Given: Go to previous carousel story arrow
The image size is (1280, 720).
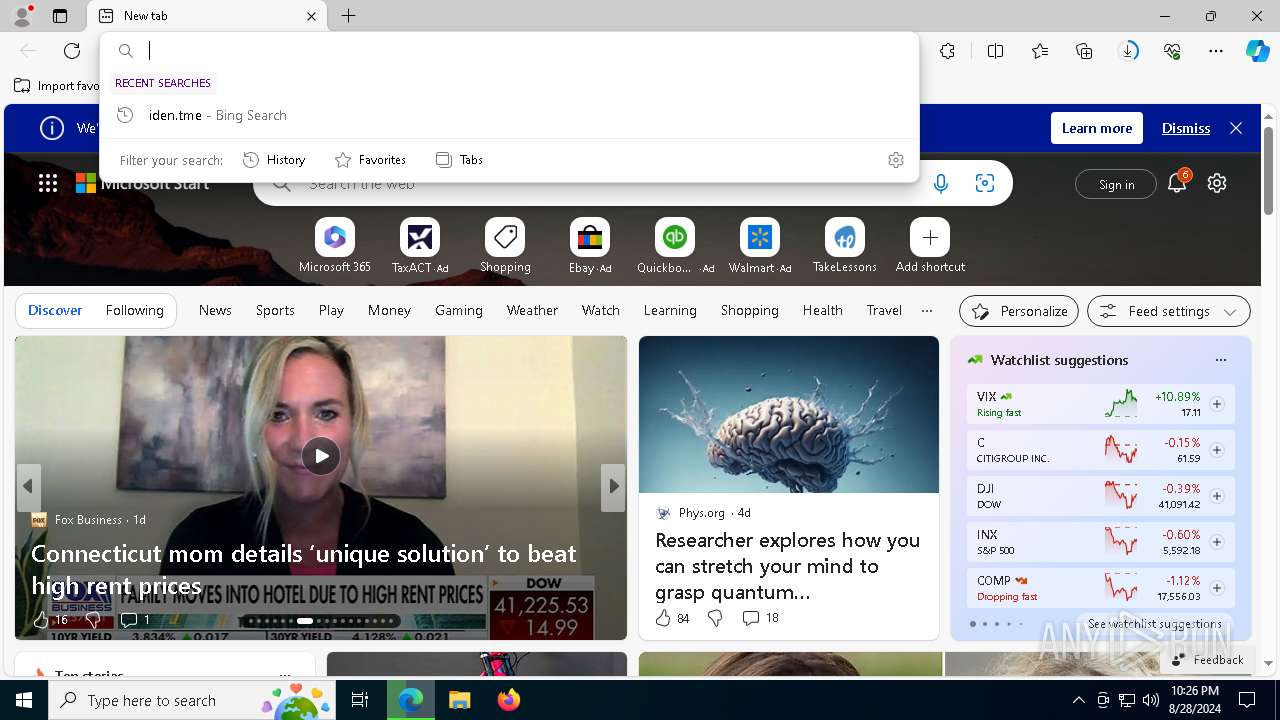Looking at the screenshot, I should [x=28, y=487].
